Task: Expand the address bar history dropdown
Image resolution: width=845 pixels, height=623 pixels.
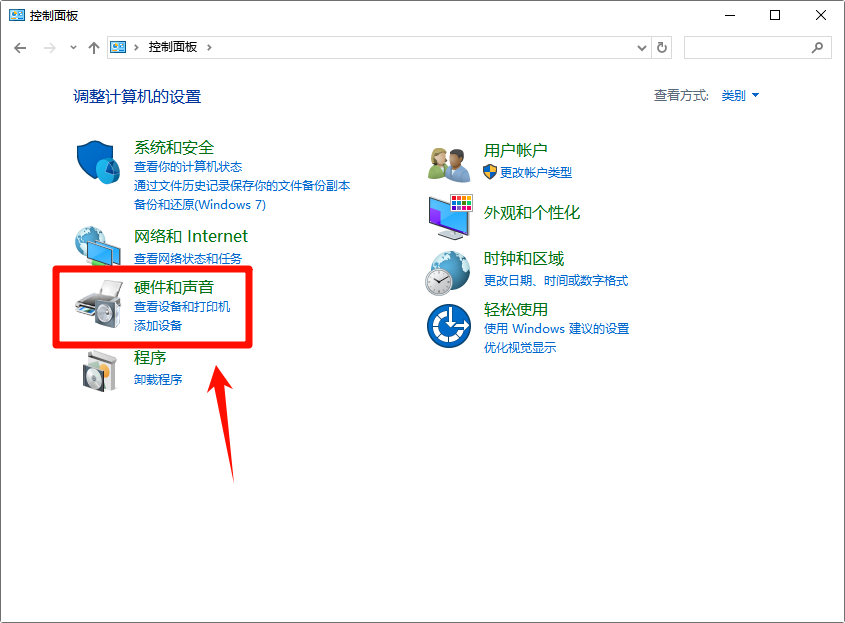Action: [x=642, y=48]
